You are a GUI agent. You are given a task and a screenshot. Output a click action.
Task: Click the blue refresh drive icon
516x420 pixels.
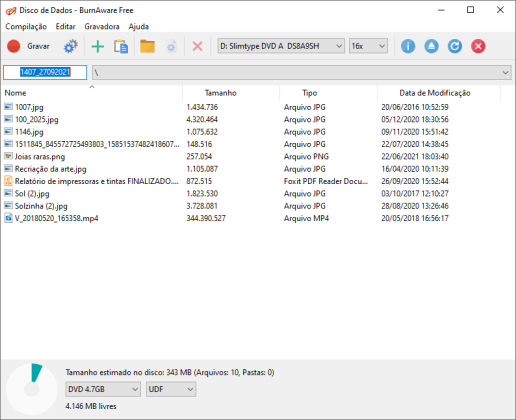click(x=455, y=46)
